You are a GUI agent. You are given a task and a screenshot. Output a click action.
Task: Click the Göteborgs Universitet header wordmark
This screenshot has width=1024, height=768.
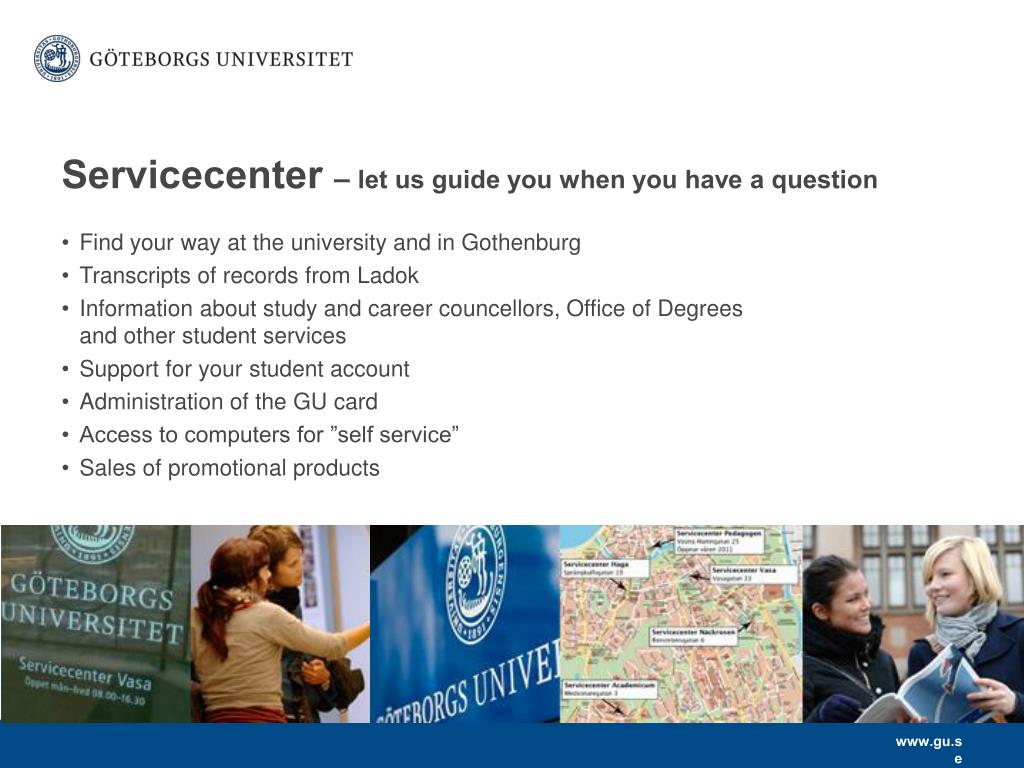point(221,59)
